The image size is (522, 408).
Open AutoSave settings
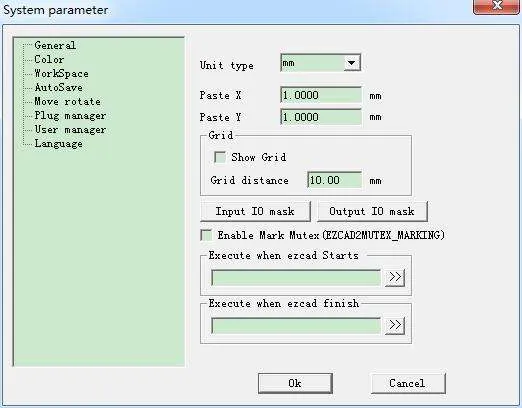click(x=58, y=87)
